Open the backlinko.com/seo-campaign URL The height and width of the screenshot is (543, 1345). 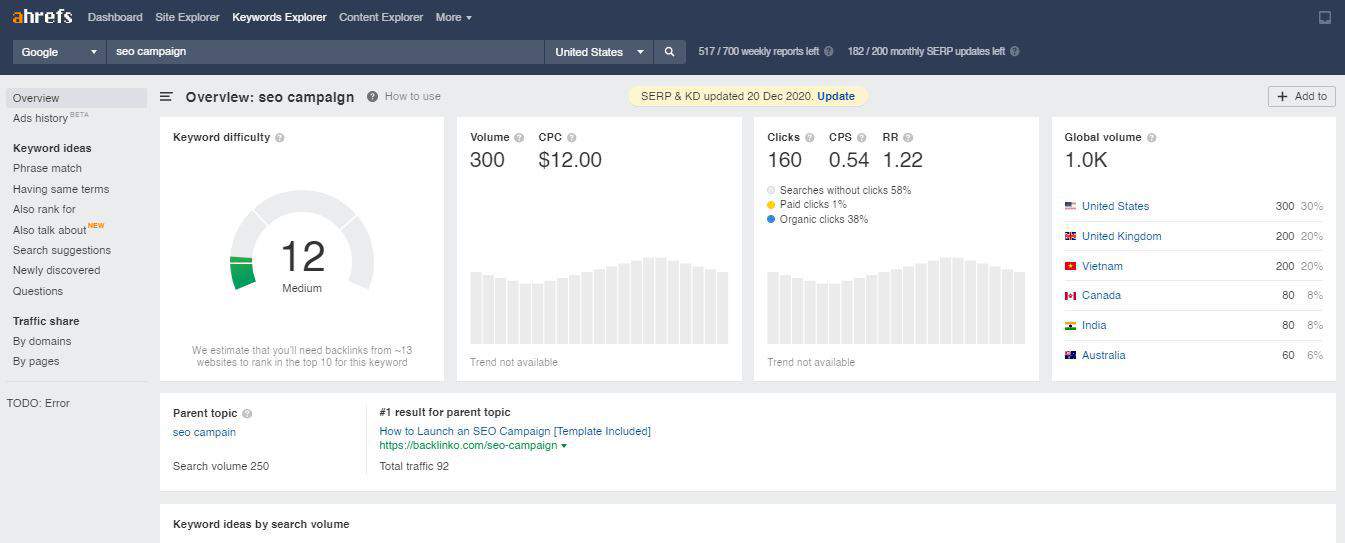tap(468, 445)
